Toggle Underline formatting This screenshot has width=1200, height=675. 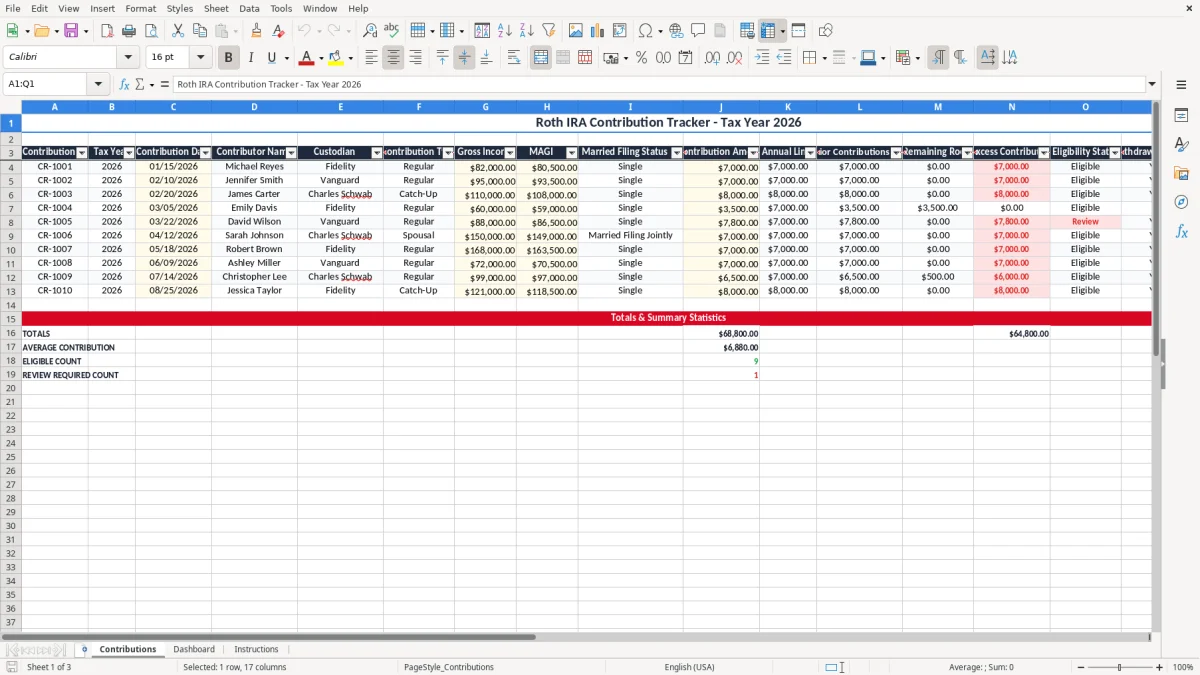point(271,58)
